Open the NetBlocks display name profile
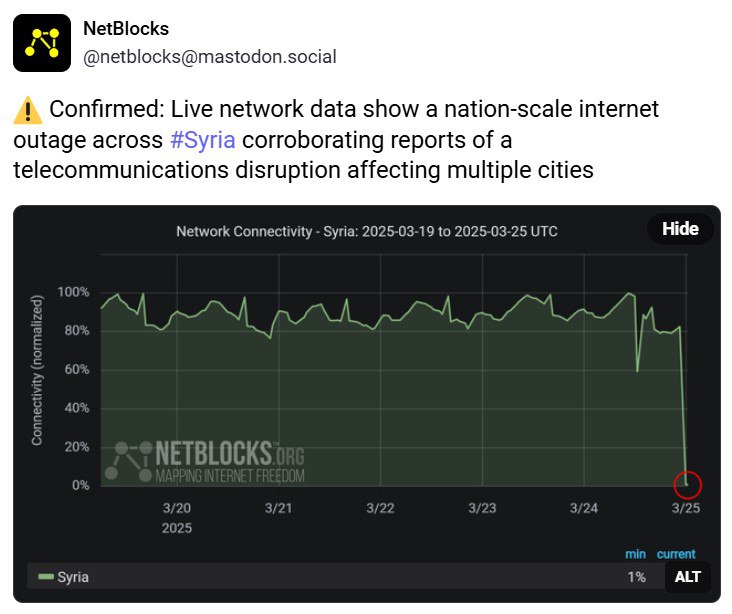The height and width of the screenshot is (614, 732). click(126, 28)
